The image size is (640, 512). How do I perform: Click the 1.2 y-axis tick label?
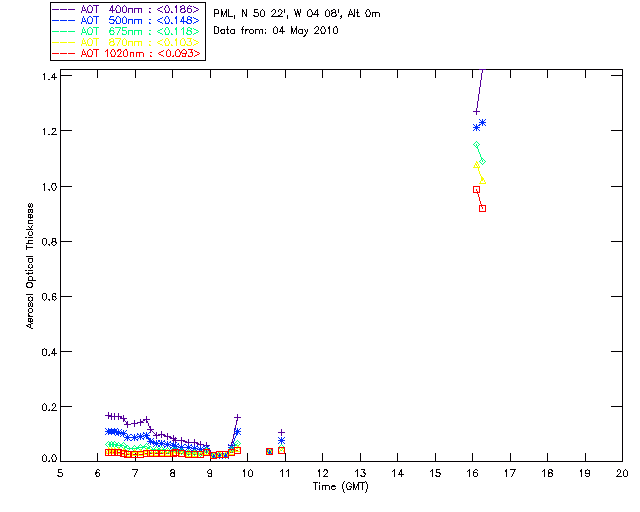(49, 131)
